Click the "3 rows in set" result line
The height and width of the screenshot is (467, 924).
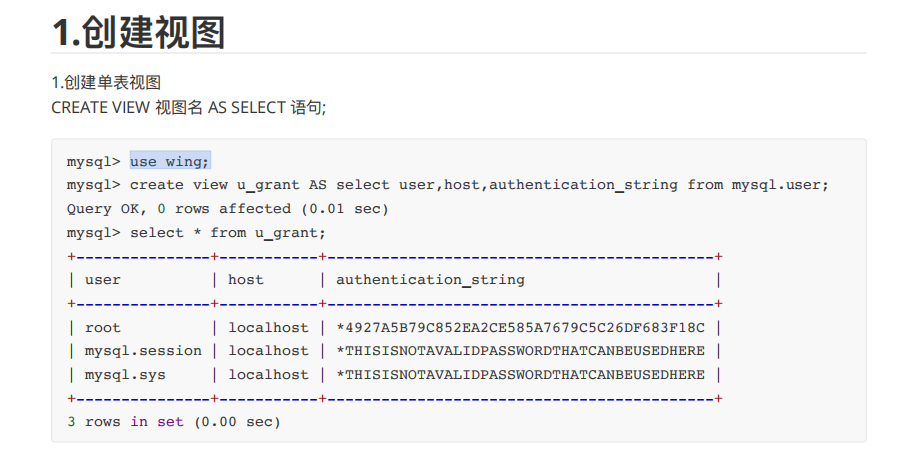[174, 422]
